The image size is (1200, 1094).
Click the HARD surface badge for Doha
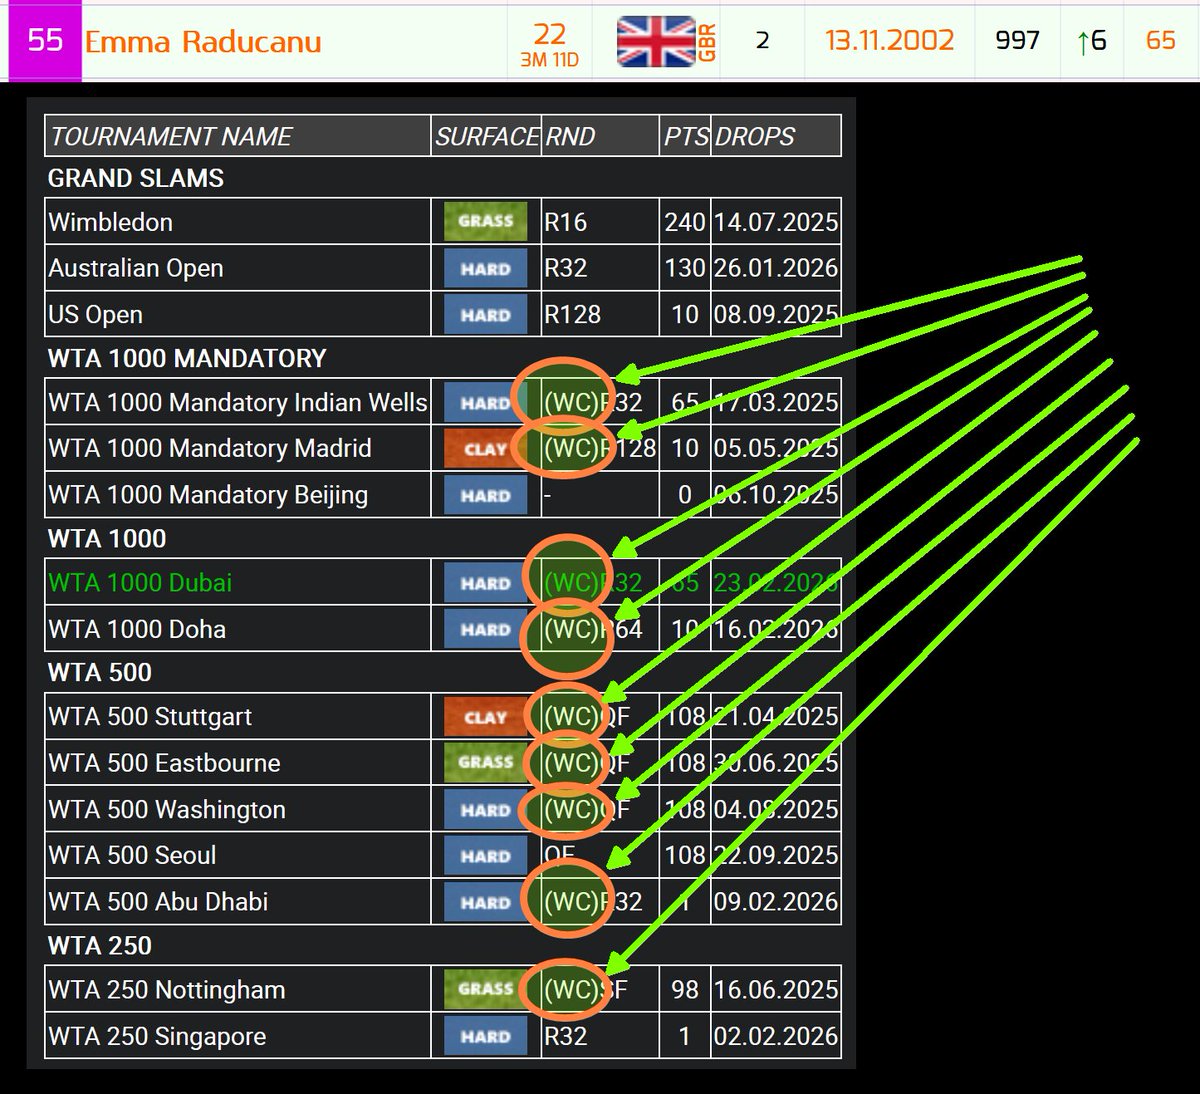(x=485, y=629)
